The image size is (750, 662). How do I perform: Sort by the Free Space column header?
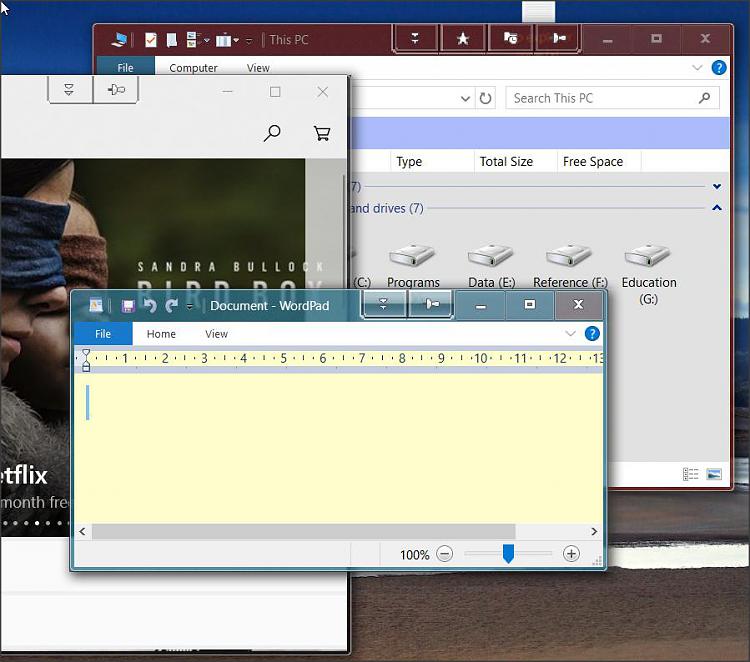[x=599, y=162]
